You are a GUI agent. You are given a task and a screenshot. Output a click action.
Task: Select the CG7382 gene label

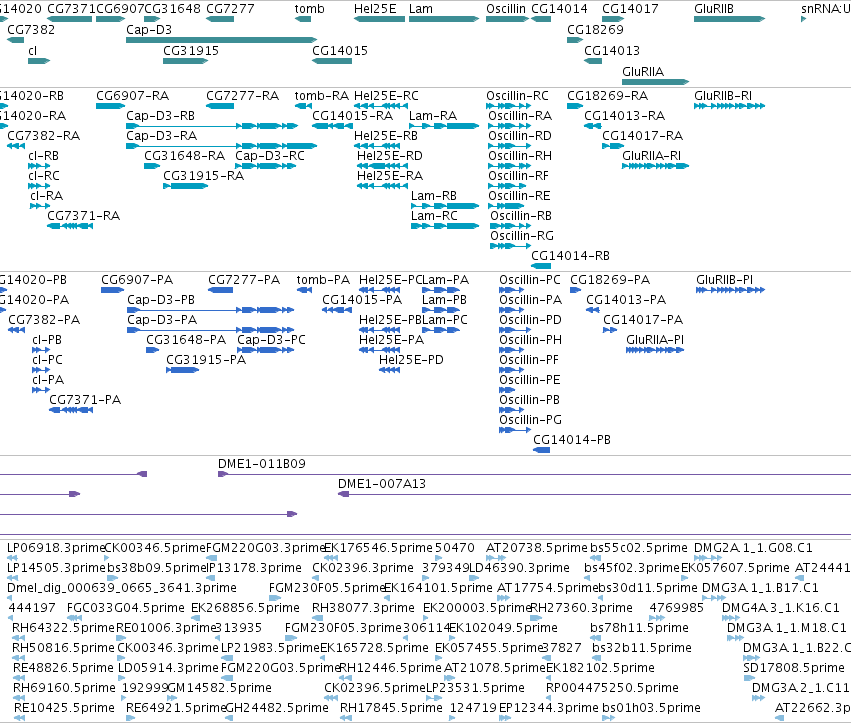[x=31, y=30]
